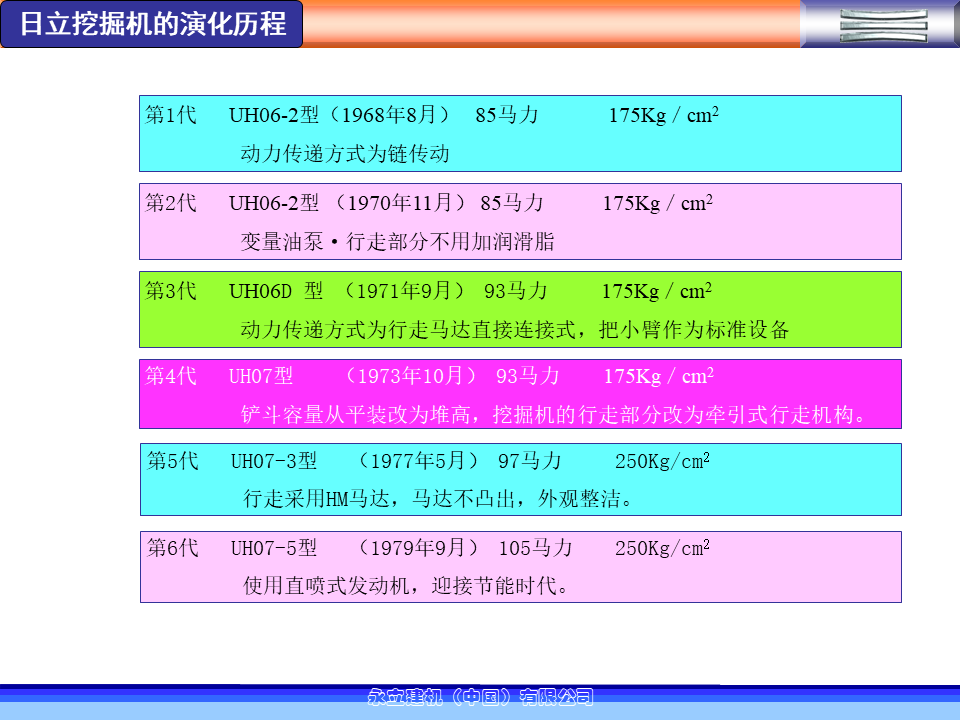Screen dimensions: 960x720
Task: Select the 105马力 horsepower value
Action: point(536,548)
